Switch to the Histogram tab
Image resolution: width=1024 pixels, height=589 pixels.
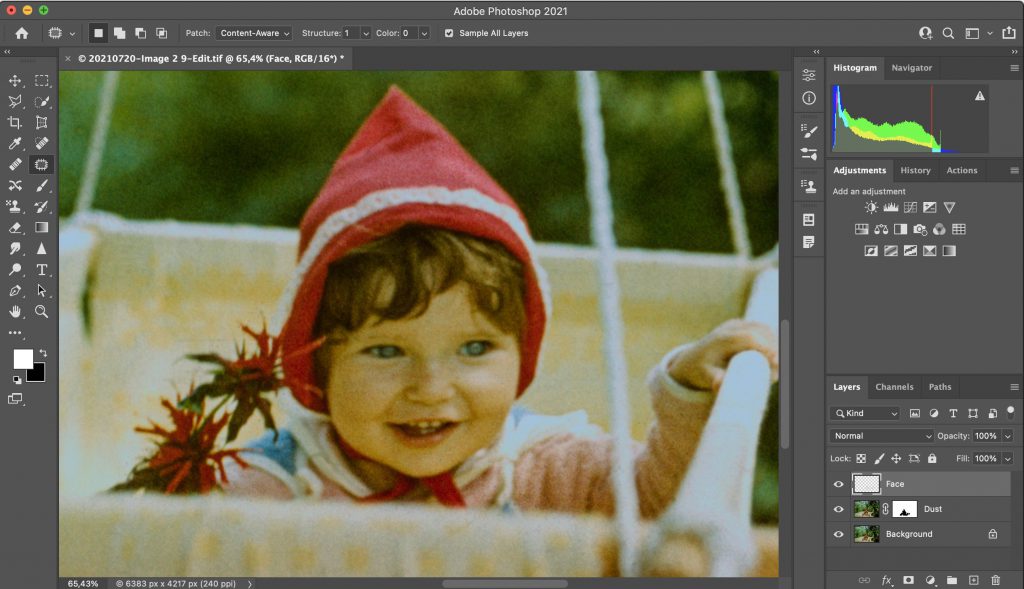click(855, 68)
